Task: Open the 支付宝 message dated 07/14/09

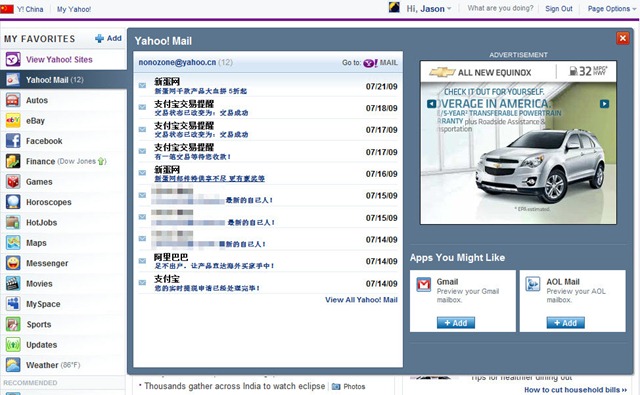Action: click(x=268, y=283)
